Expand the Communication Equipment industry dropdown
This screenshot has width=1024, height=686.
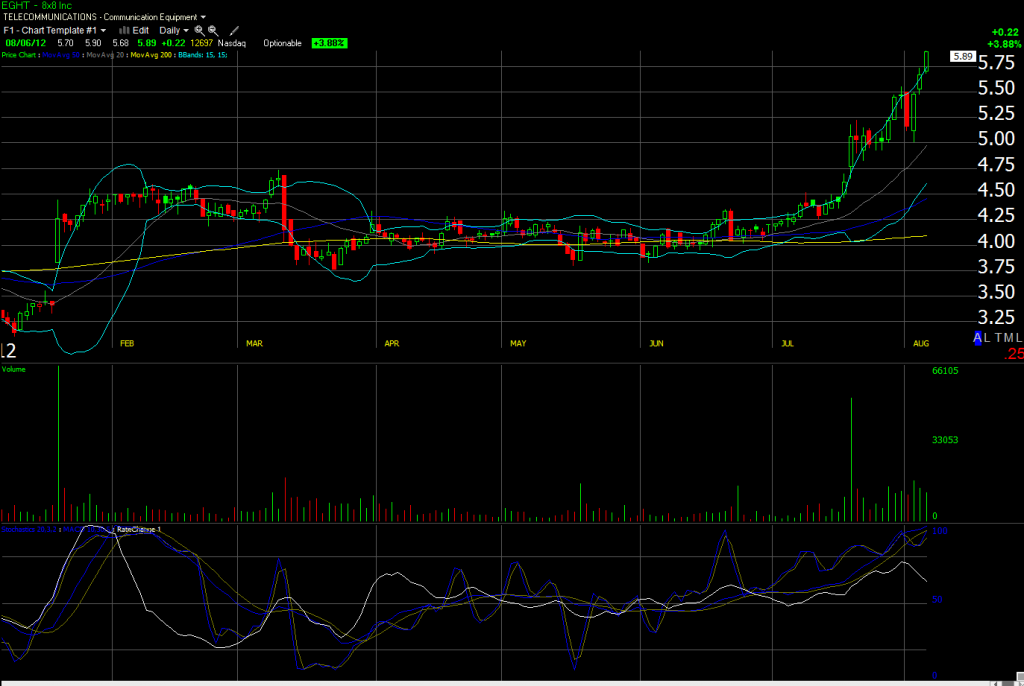point(155,17)
